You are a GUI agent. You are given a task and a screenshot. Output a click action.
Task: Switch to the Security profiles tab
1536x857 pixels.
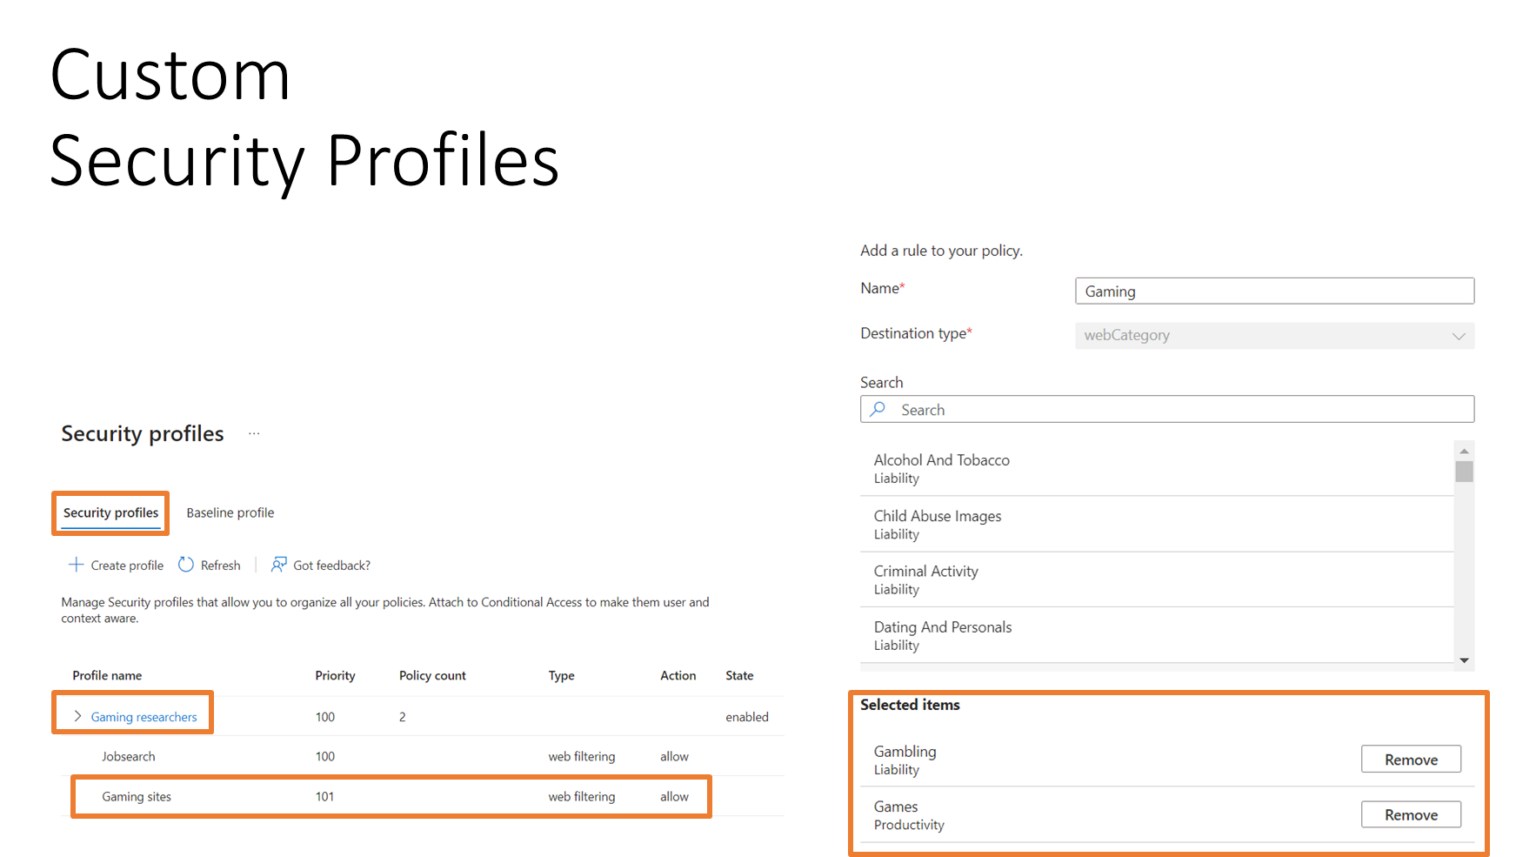110,512
